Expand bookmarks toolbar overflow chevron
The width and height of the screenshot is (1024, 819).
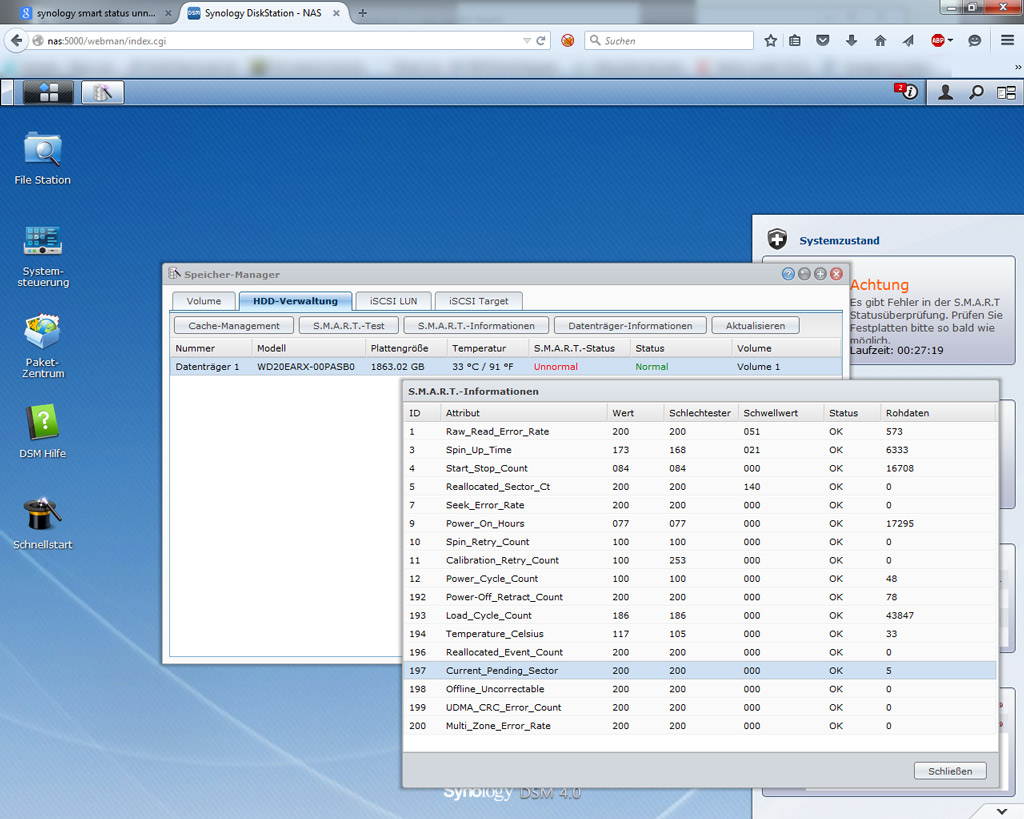tap(1017, 67)
